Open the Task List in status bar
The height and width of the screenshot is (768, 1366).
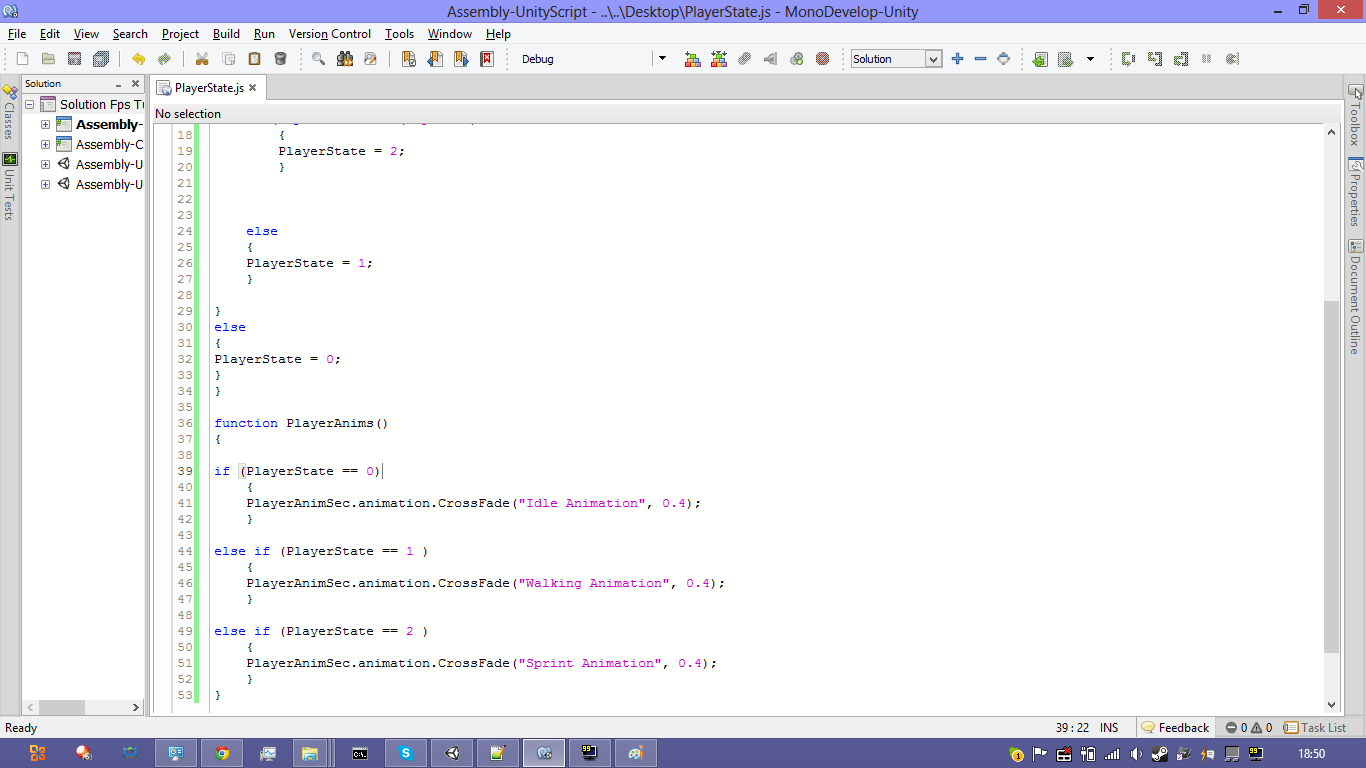pos(1315,728)
